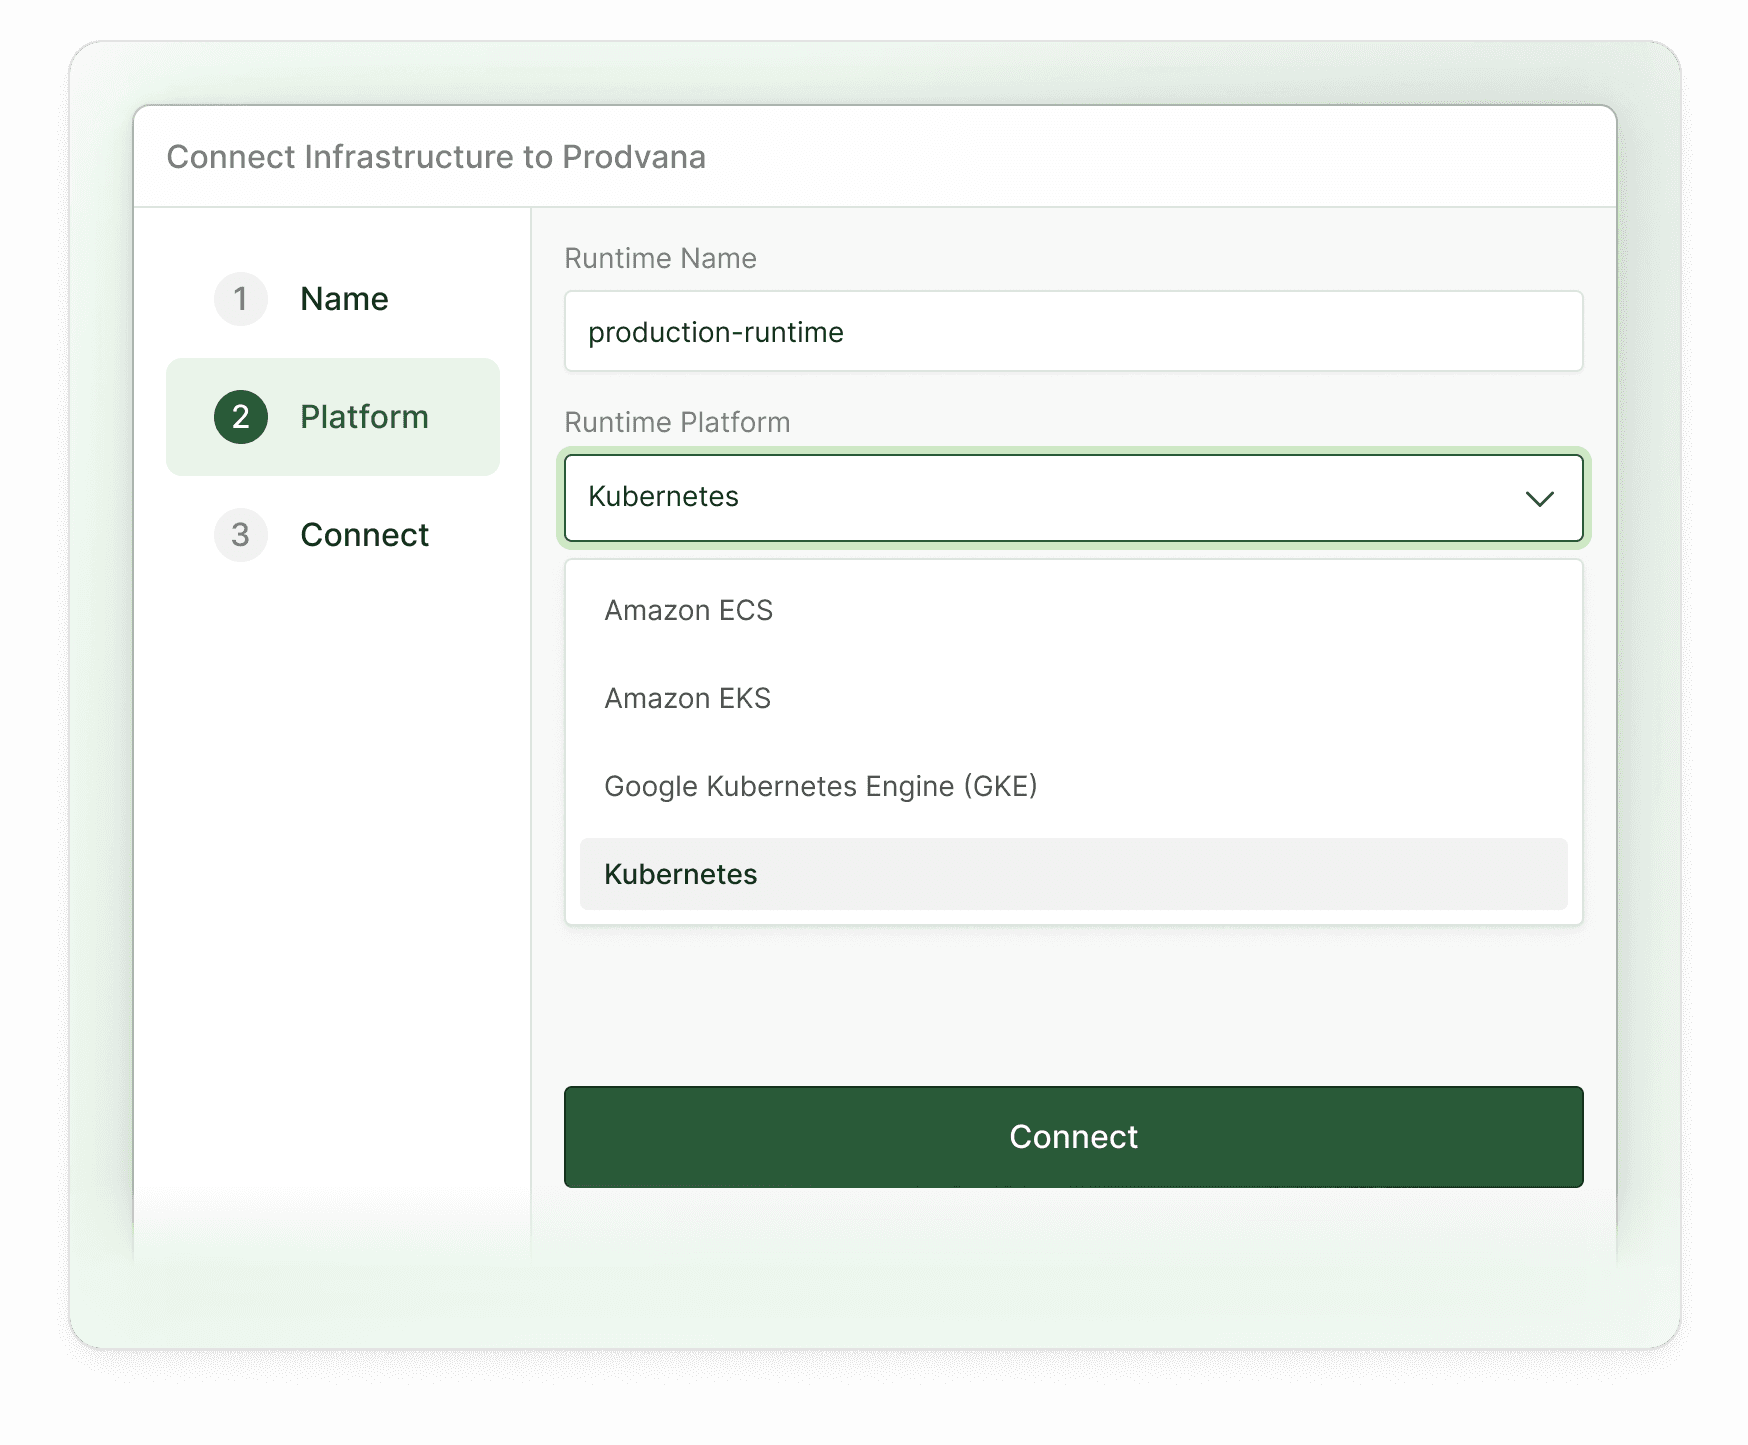Image resolution: width=1748 pixels, height=1445 pixels.
Task: Choose Amazon EKS option
Action: point(1073,698)
